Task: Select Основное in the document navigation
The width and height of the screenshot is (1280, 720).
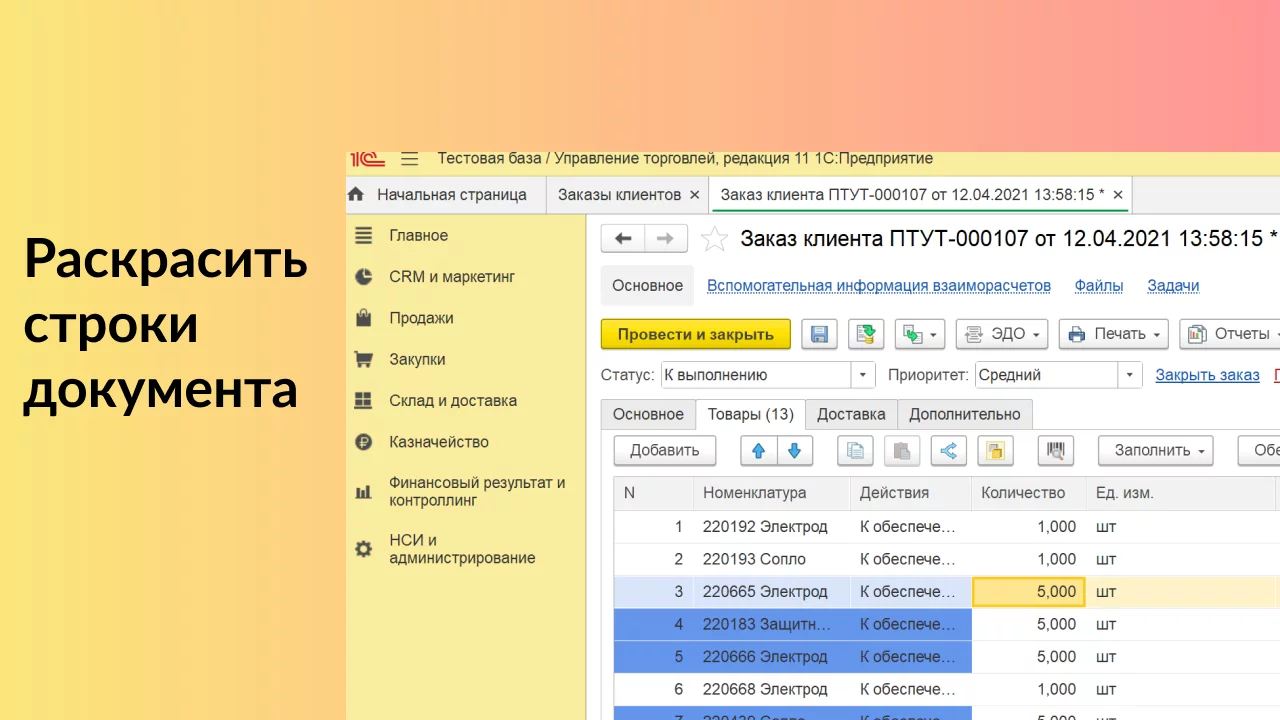Action: [x=648, y=286]
